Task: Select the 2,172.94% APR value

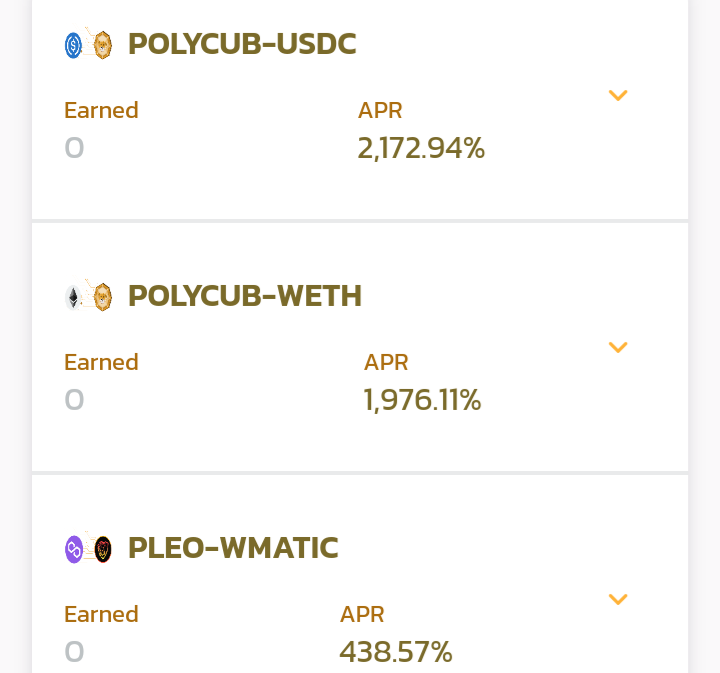Action: pyautogui.click(x=421, y=148)
